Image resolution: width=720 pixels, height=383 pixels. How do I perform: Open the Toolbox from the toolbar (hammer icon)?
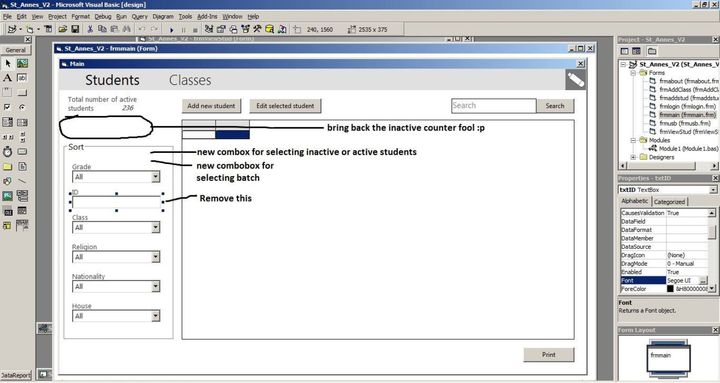257,29
